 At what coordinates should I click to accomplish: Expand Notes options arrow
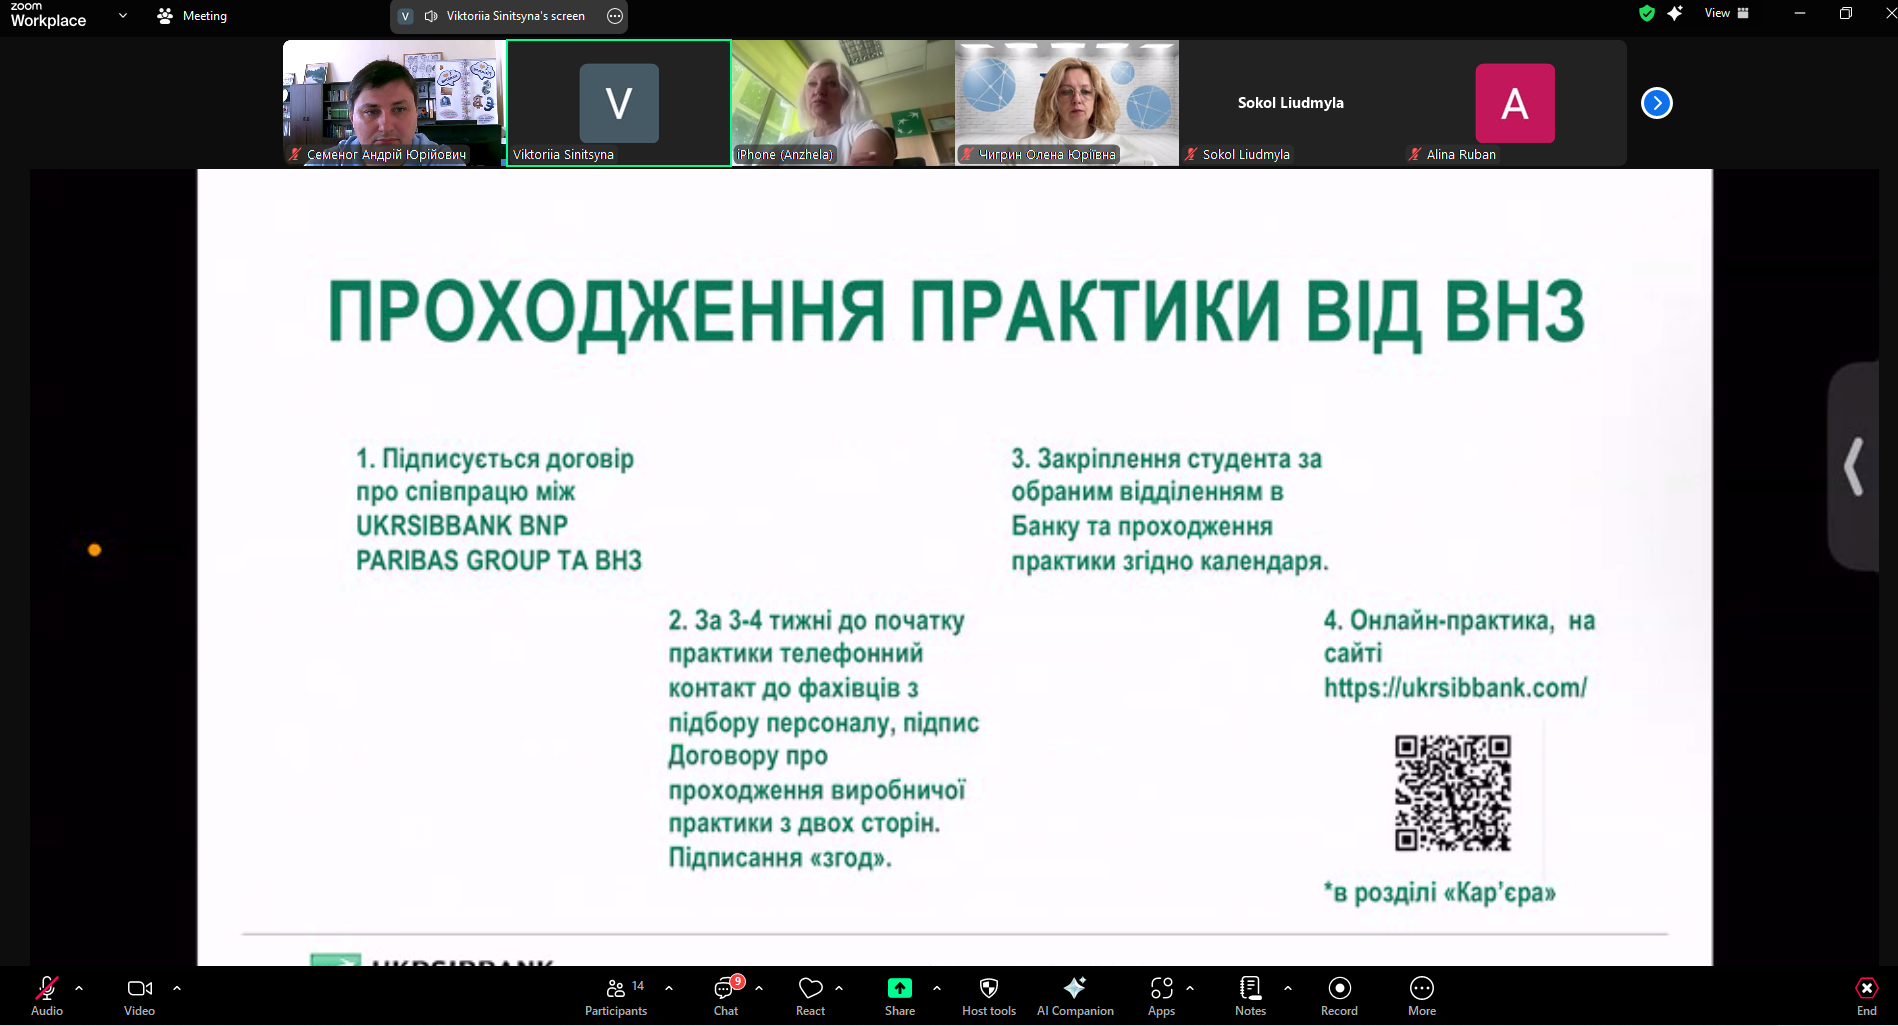[x=1288, y=988]
